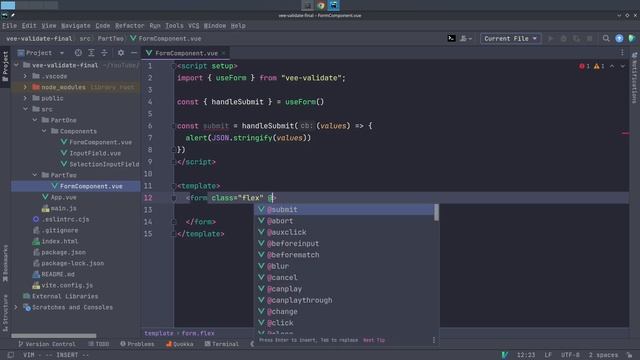Toggle tool window quick access icon
Image resolution: width=640 pixels, height=360 pixels.
[11, 355]
